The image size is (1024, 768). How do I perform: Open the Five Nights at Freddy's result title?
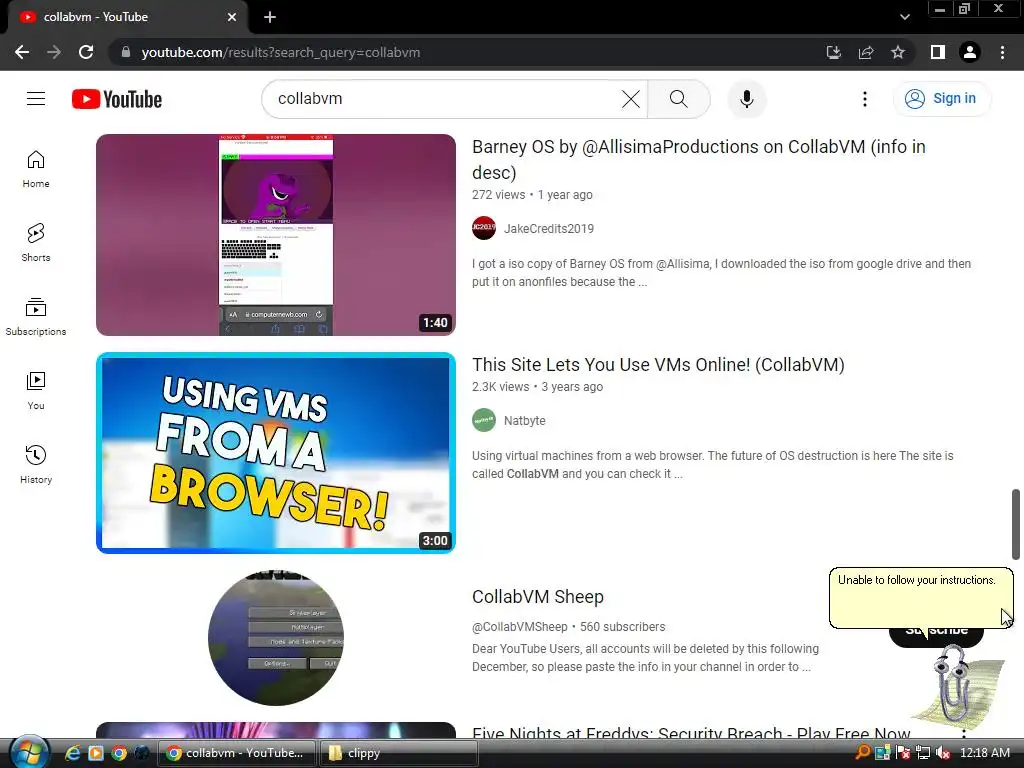(x=691, y=733)
